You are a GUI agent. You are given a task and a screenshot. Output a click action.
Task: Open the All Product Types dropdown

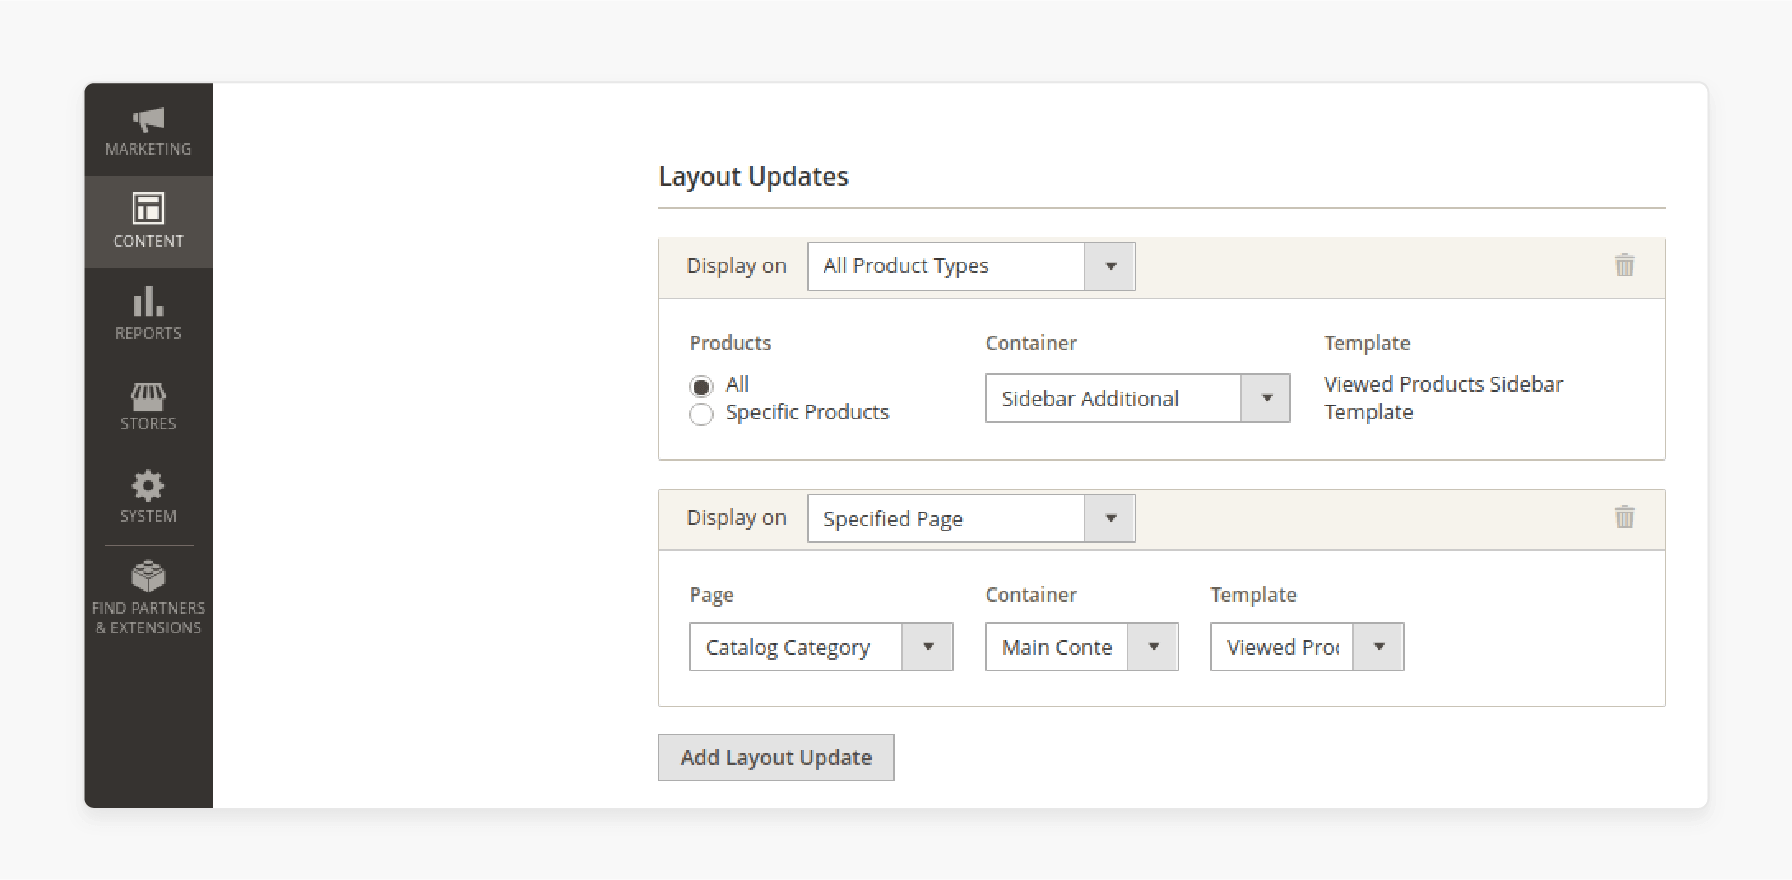point(971,266)
